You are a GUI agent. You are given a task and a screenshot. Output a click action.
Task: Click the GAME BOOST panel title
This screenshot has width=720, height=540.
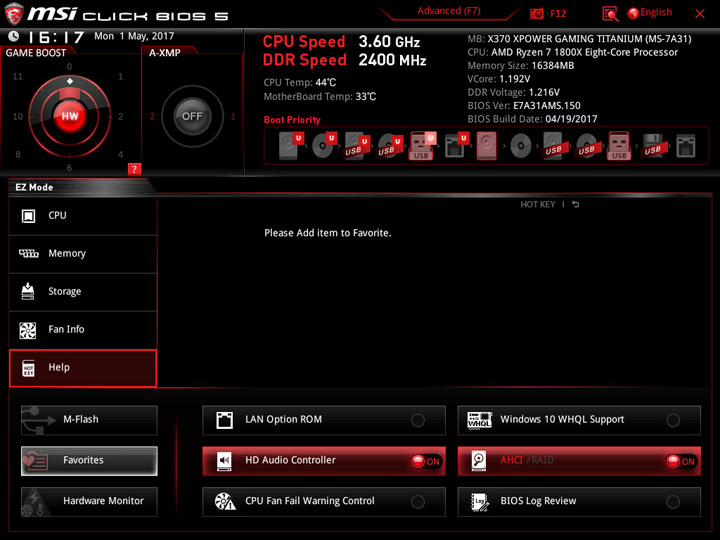click(x=36, y=53)
